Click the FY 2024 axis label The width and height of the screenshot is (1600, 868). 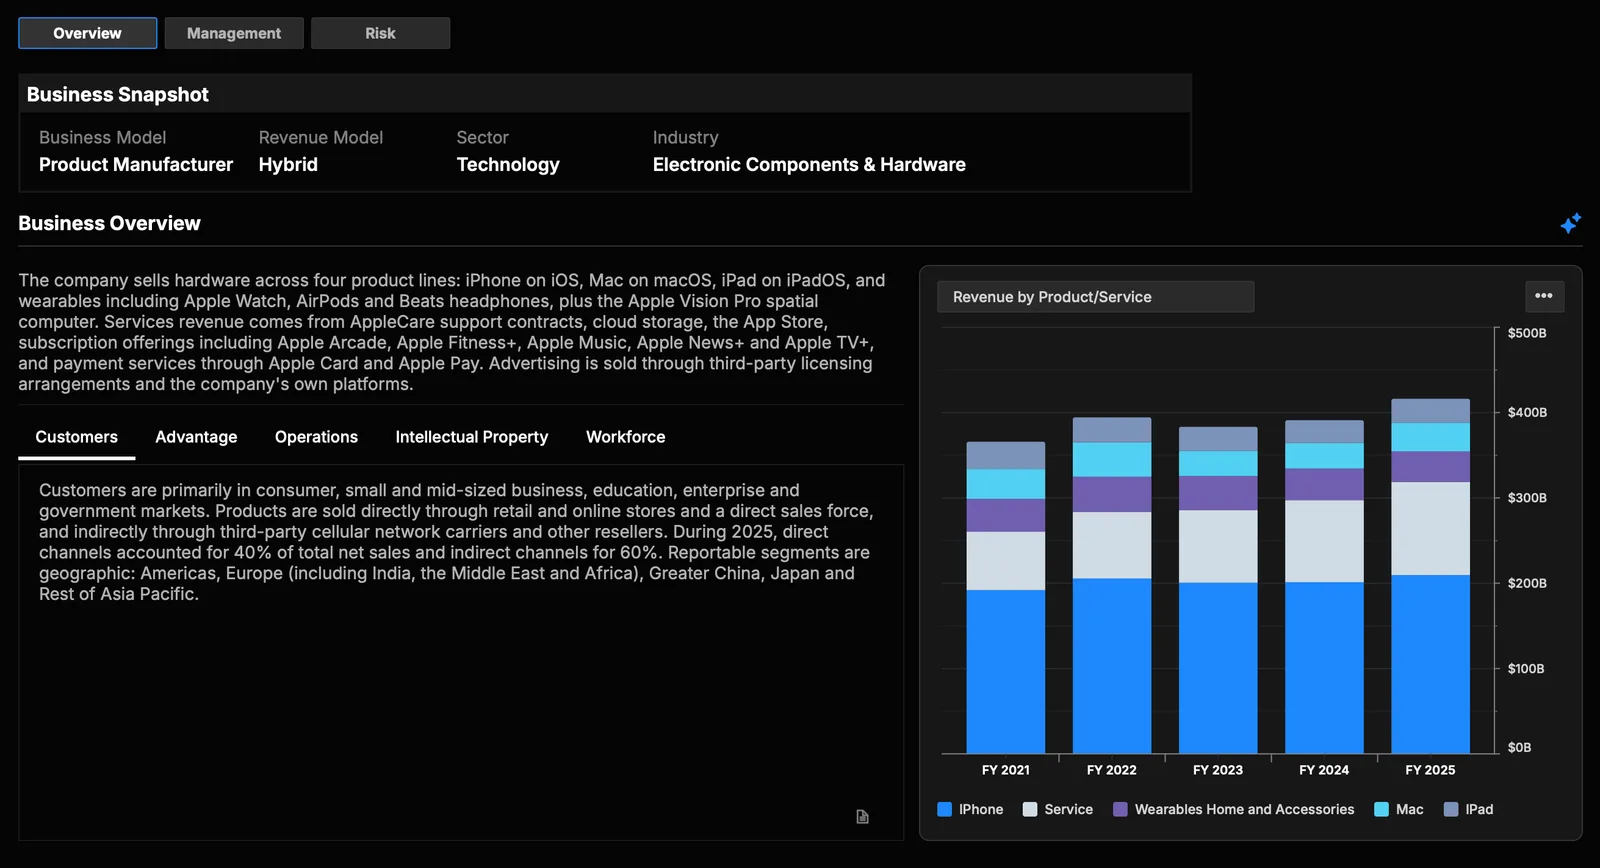tap(1324, 770)
